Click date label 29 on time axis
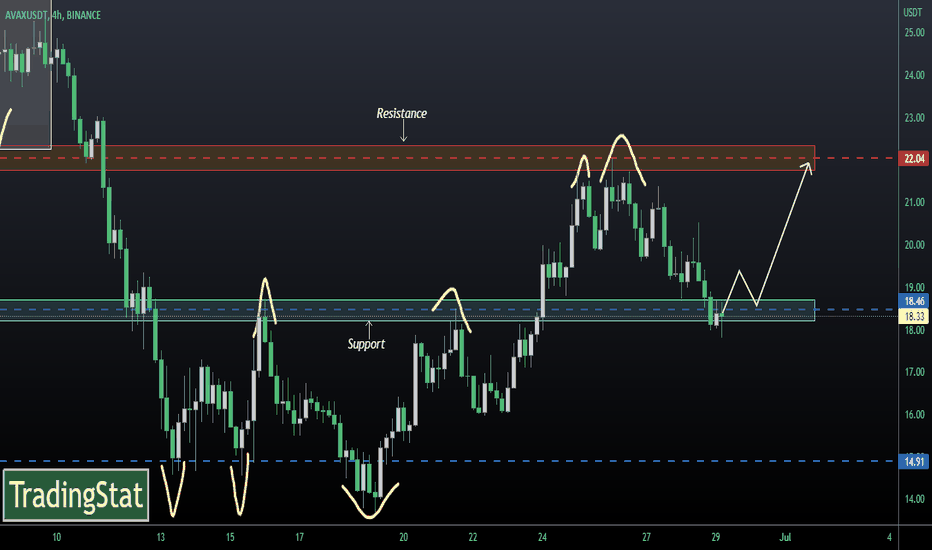 coord(716,537)
